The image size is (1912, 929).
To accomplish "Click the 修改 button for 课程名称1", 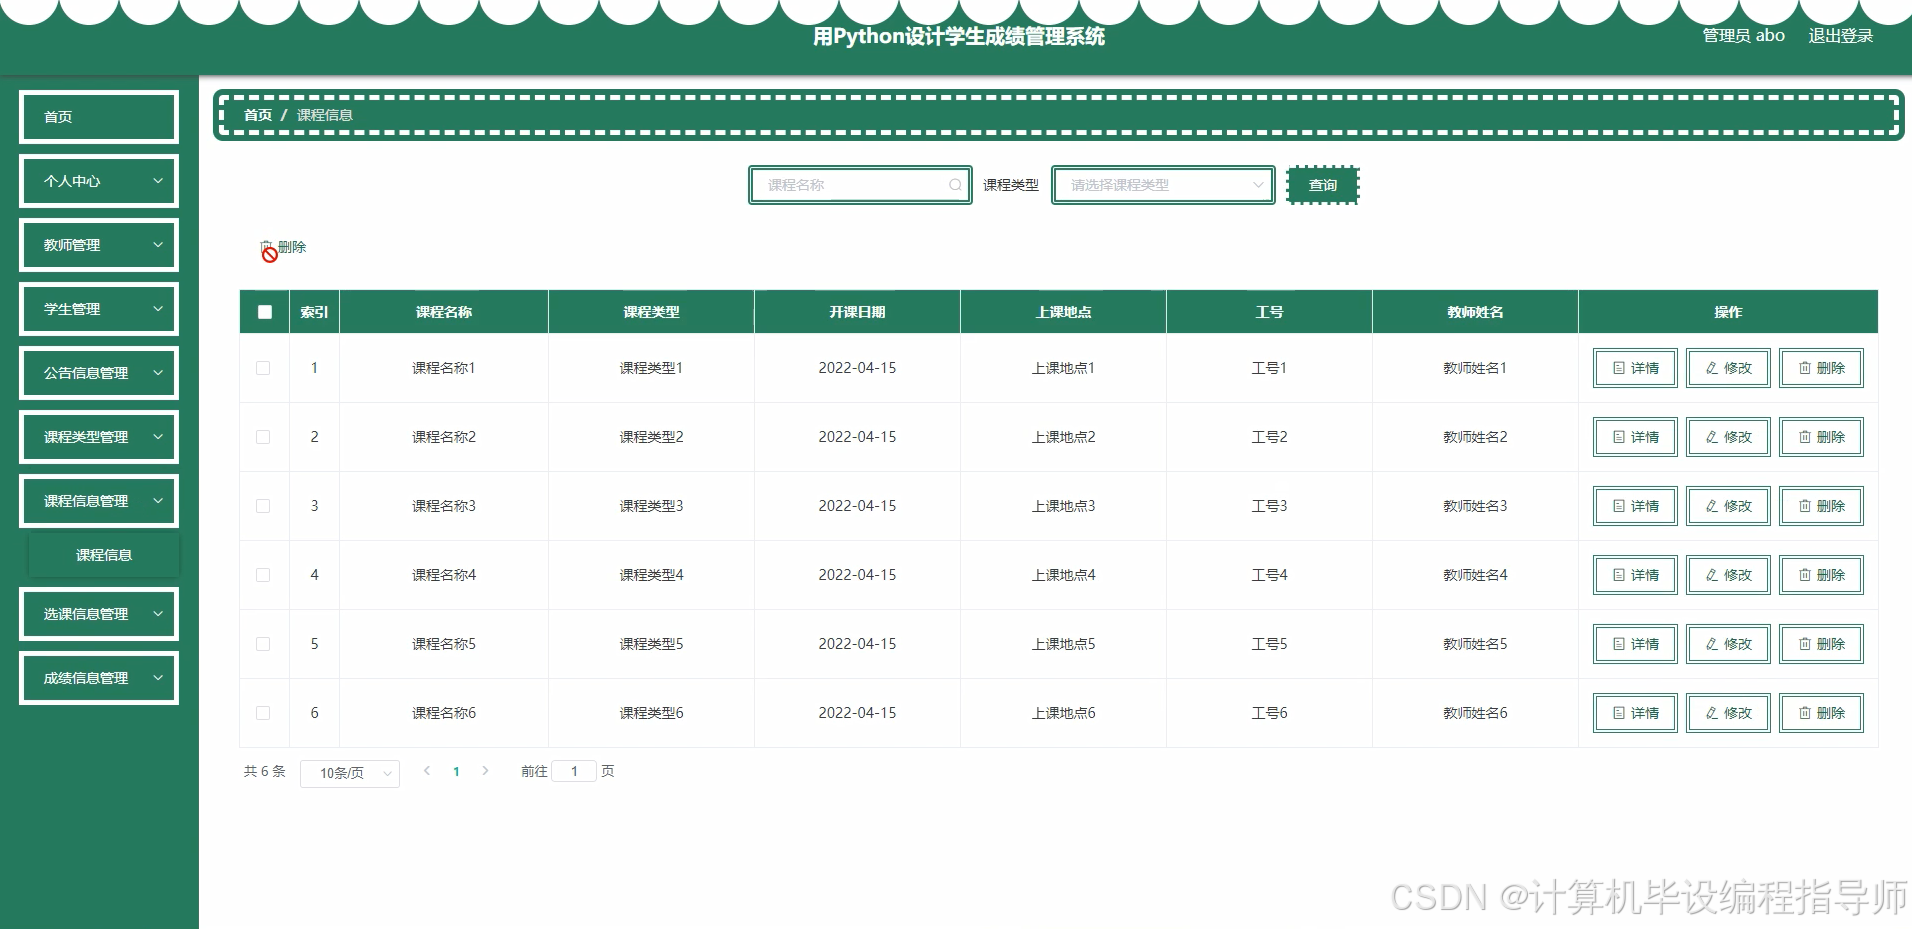I will [1728, 368].
